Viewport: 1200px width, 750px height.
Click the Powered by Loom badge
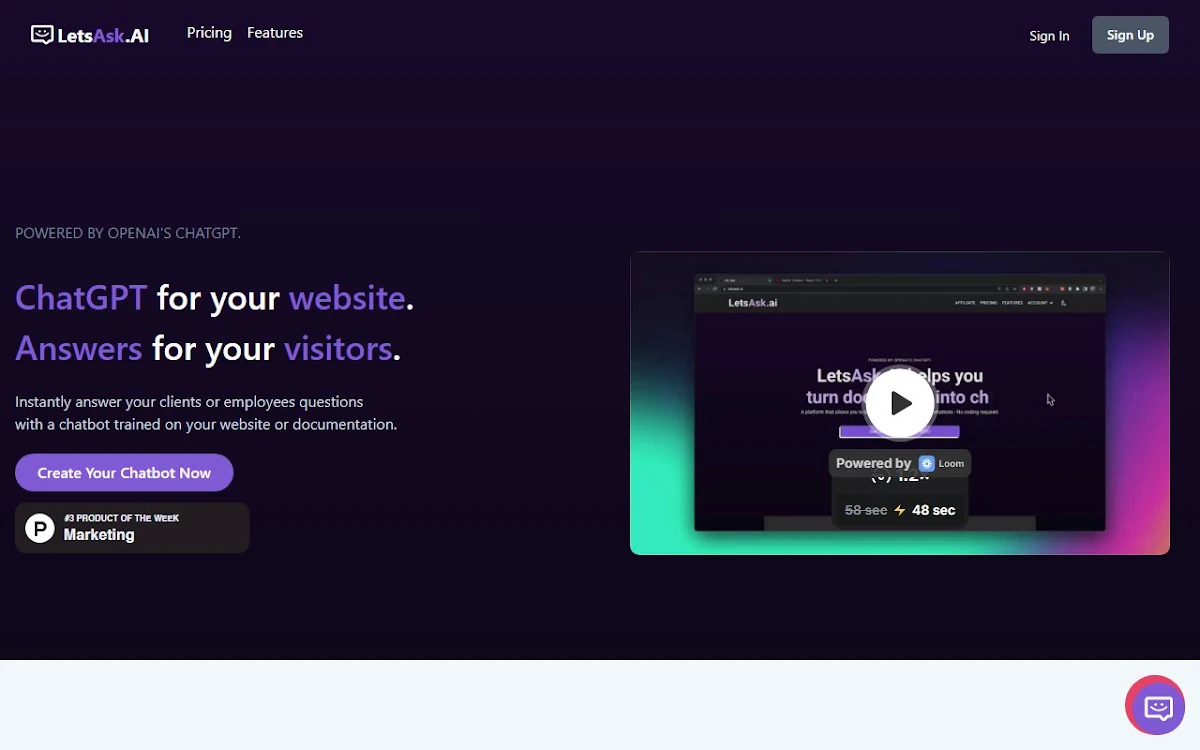tap(900, 463)
